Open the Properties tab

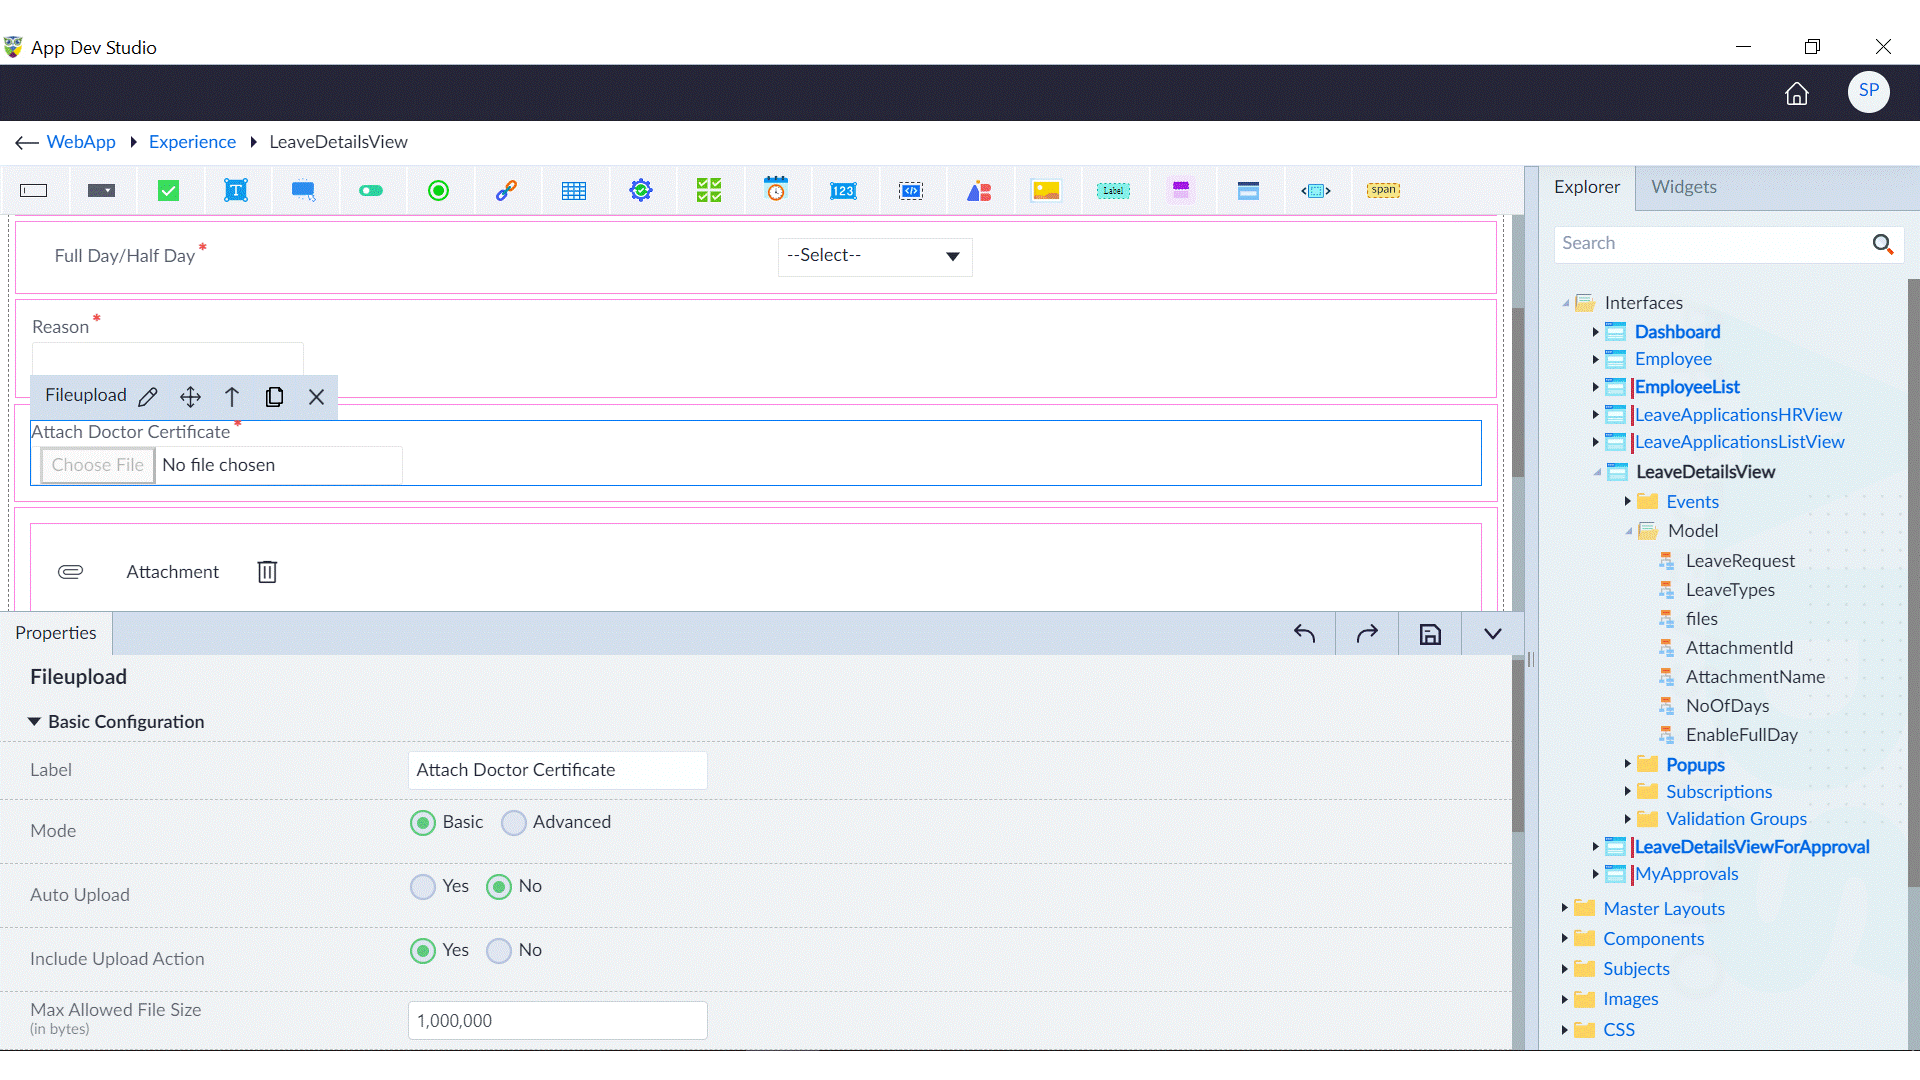point(56,633)
